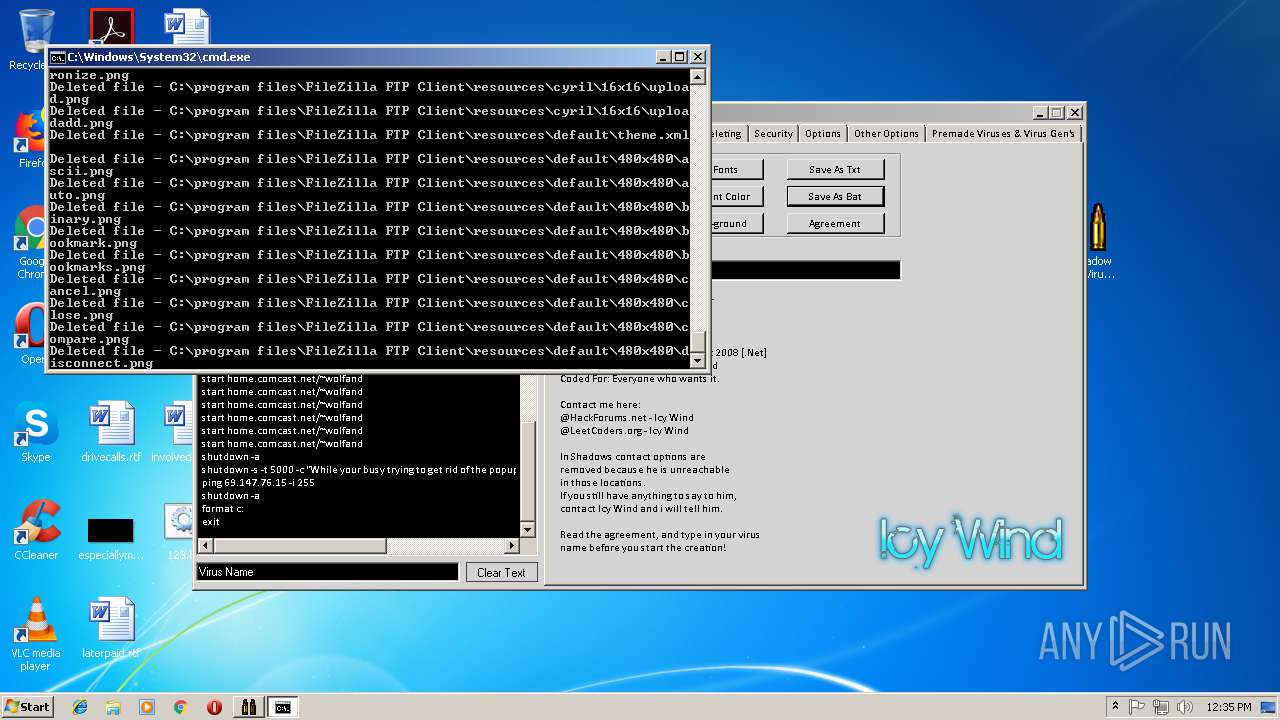The width and height of the screenshot is (1280, 720).
Task: Maximize the cmd.exe window
Action: point(680,57)
